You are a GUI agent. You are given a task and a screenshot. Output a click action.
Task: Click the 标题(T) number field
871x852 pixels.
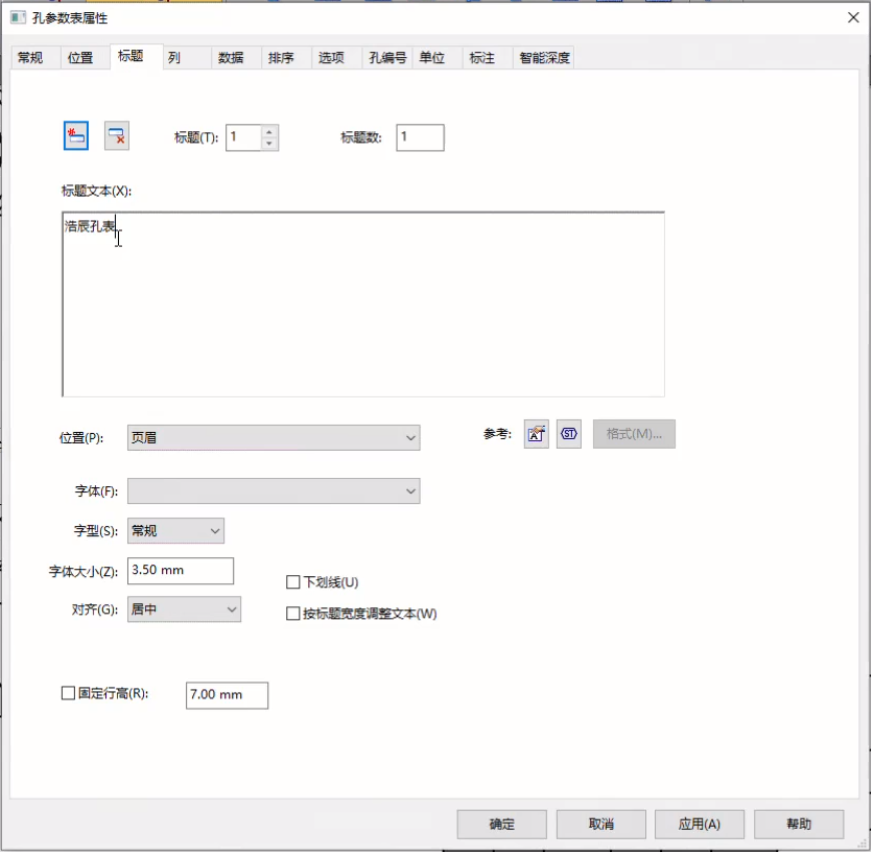click(x=243, y=137)
